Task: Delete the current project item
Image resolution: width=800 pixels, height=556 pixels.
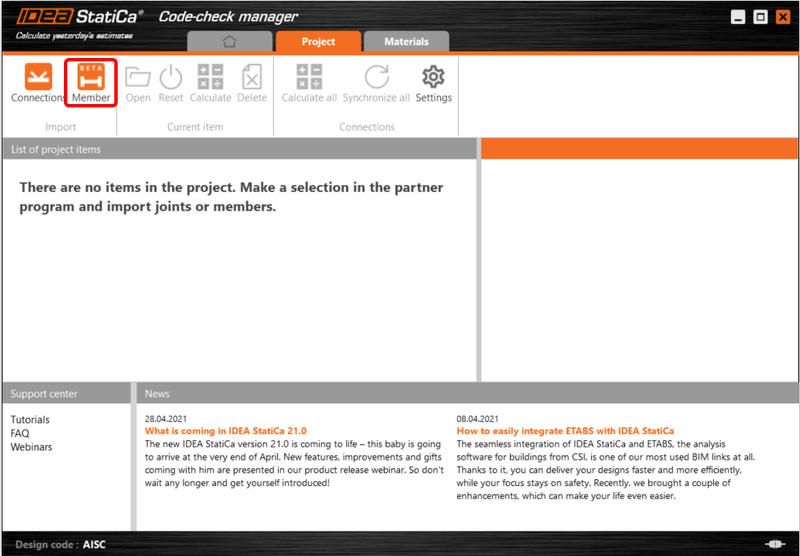Action: coord(252,83)
